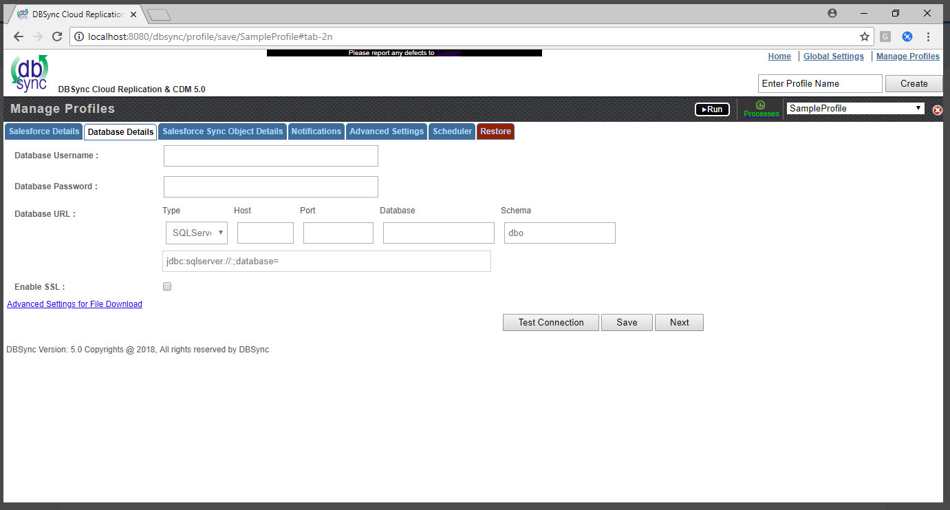Open the Manage Profiles link
950x510 pixels.
pos(908,56)
